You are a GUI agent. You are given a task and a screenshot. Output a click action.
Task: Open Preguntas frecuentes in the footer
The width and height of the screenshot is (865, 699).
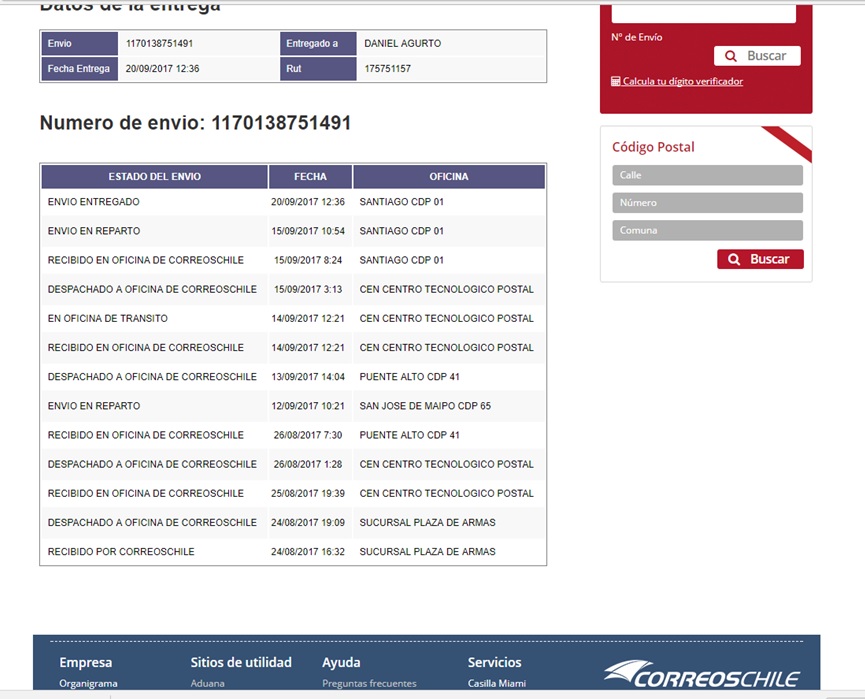click(369, 684)
